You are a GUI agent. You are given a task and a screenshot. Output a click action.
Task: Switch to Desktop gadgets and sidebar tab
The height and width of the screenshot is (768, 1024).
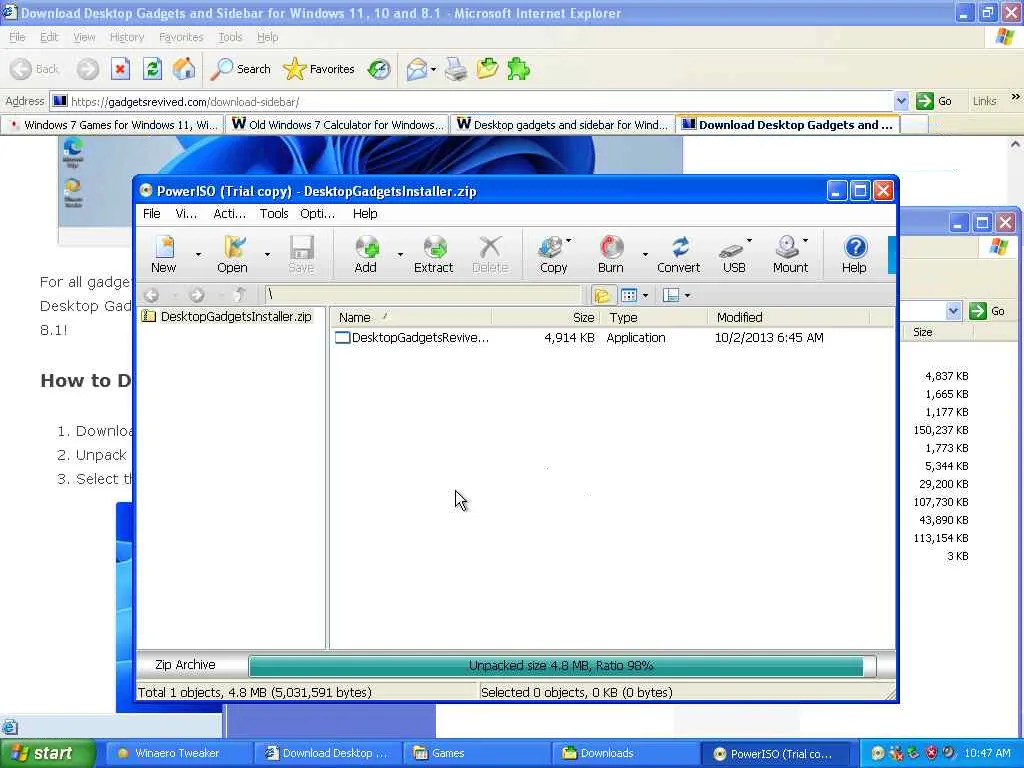pyautogui.click(x=562, y=125)
